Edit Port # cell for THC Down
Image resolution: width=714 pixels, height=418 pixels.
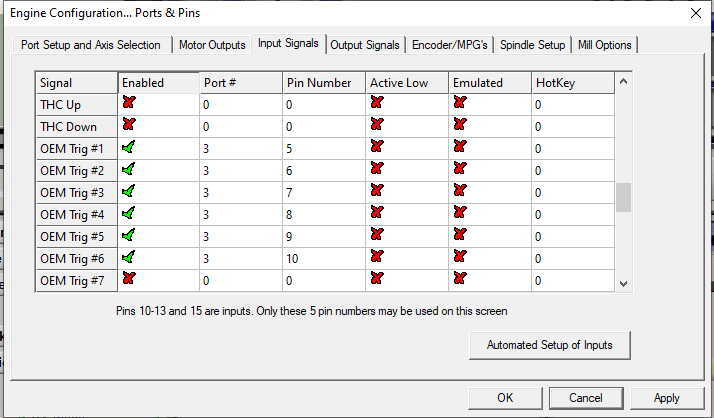241,127
